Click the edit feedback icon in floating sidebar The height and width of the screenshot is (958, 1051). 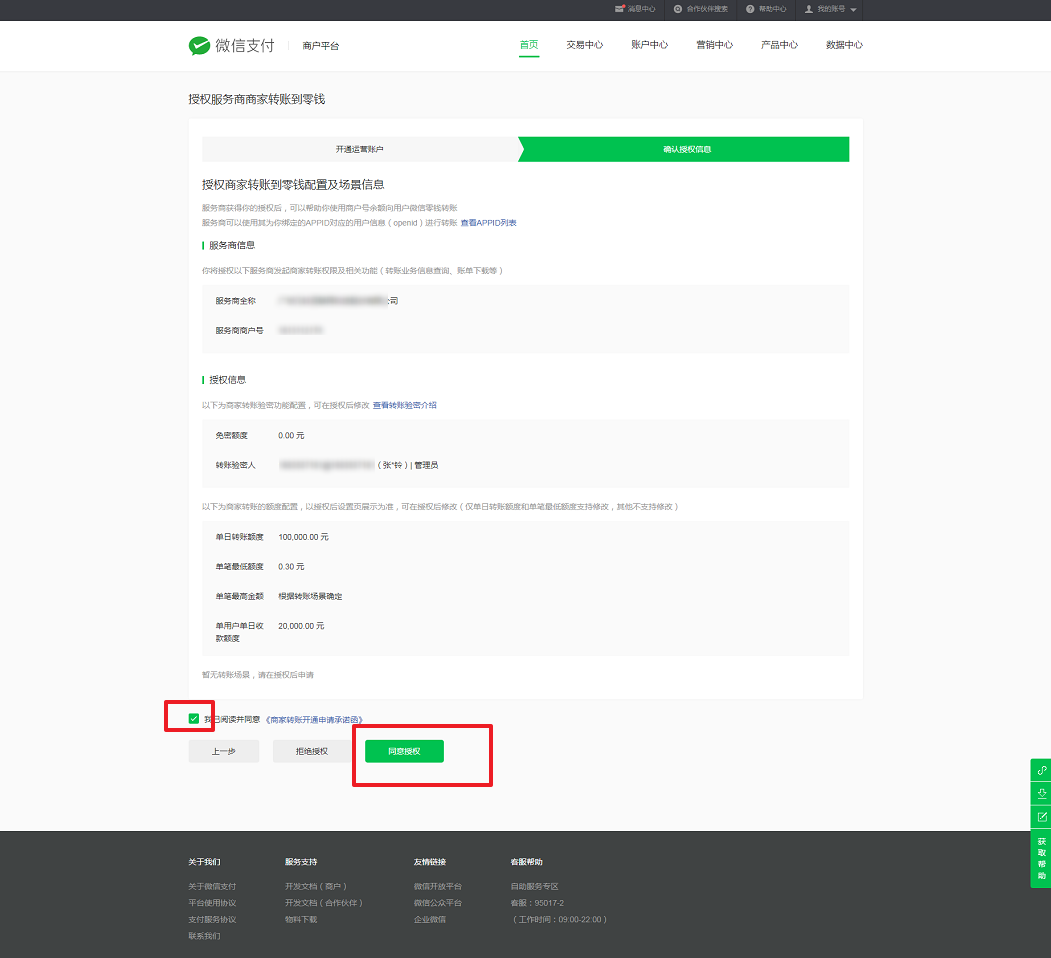coord(1041,817)
